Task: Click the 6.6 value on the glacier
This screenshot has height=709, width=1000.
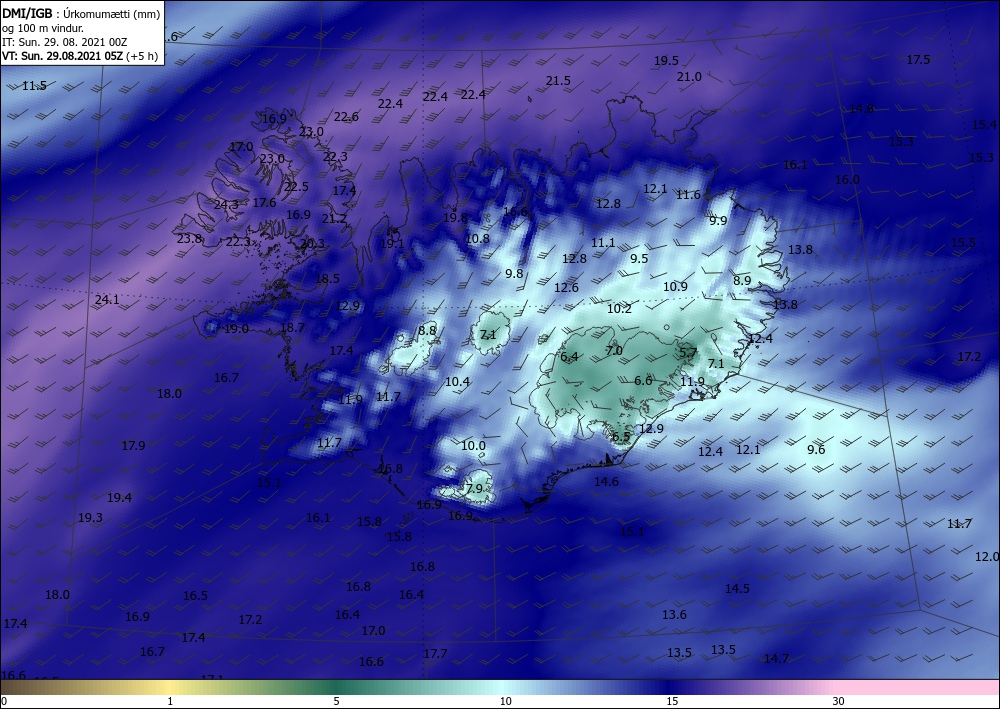Action: [643, 381]
